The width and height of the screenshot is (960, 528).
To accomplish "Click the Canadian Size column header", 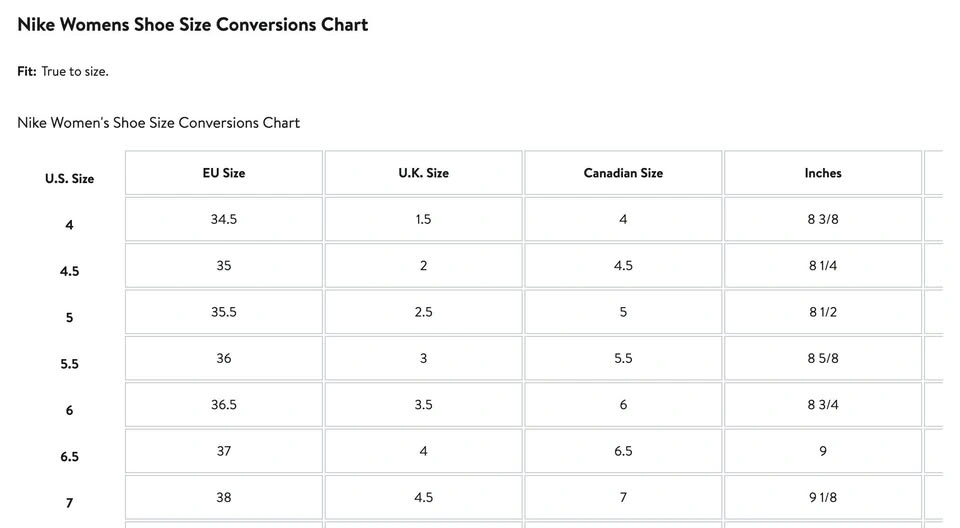I will tap(623, 173).
